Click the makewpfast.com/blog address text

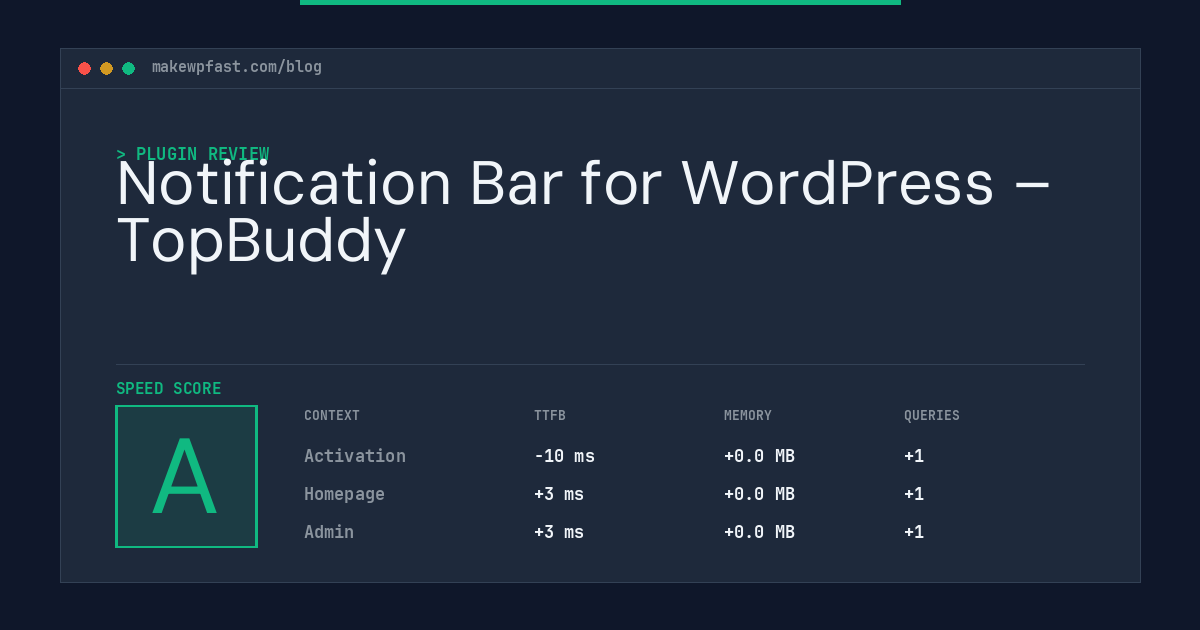pos(237,67)
